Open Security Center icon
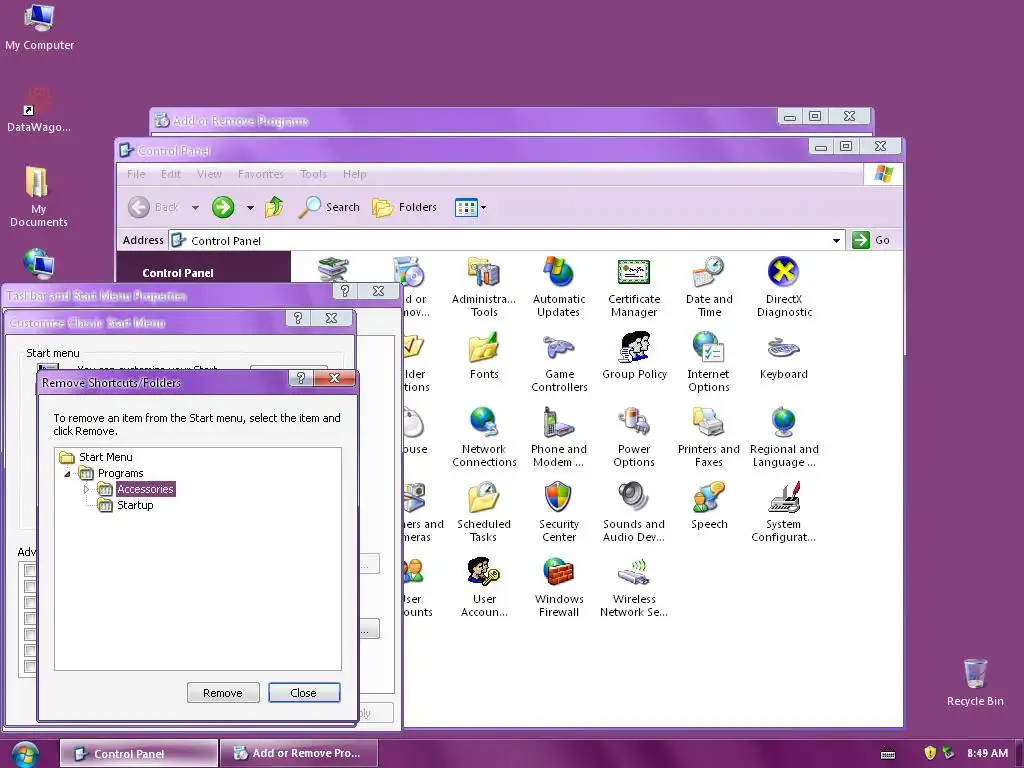1024x768 pixels. (559, 513)
